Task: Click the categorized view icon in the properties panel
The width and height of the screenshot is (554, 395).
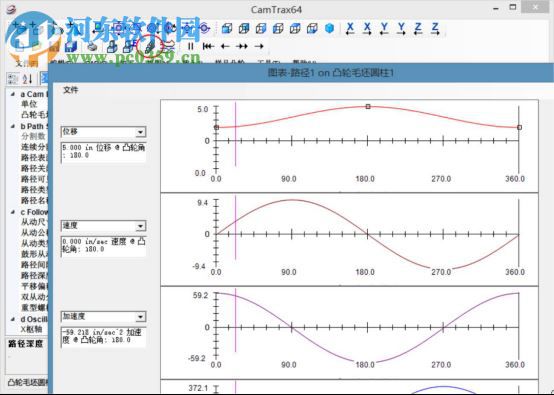Action: (13, 78)
